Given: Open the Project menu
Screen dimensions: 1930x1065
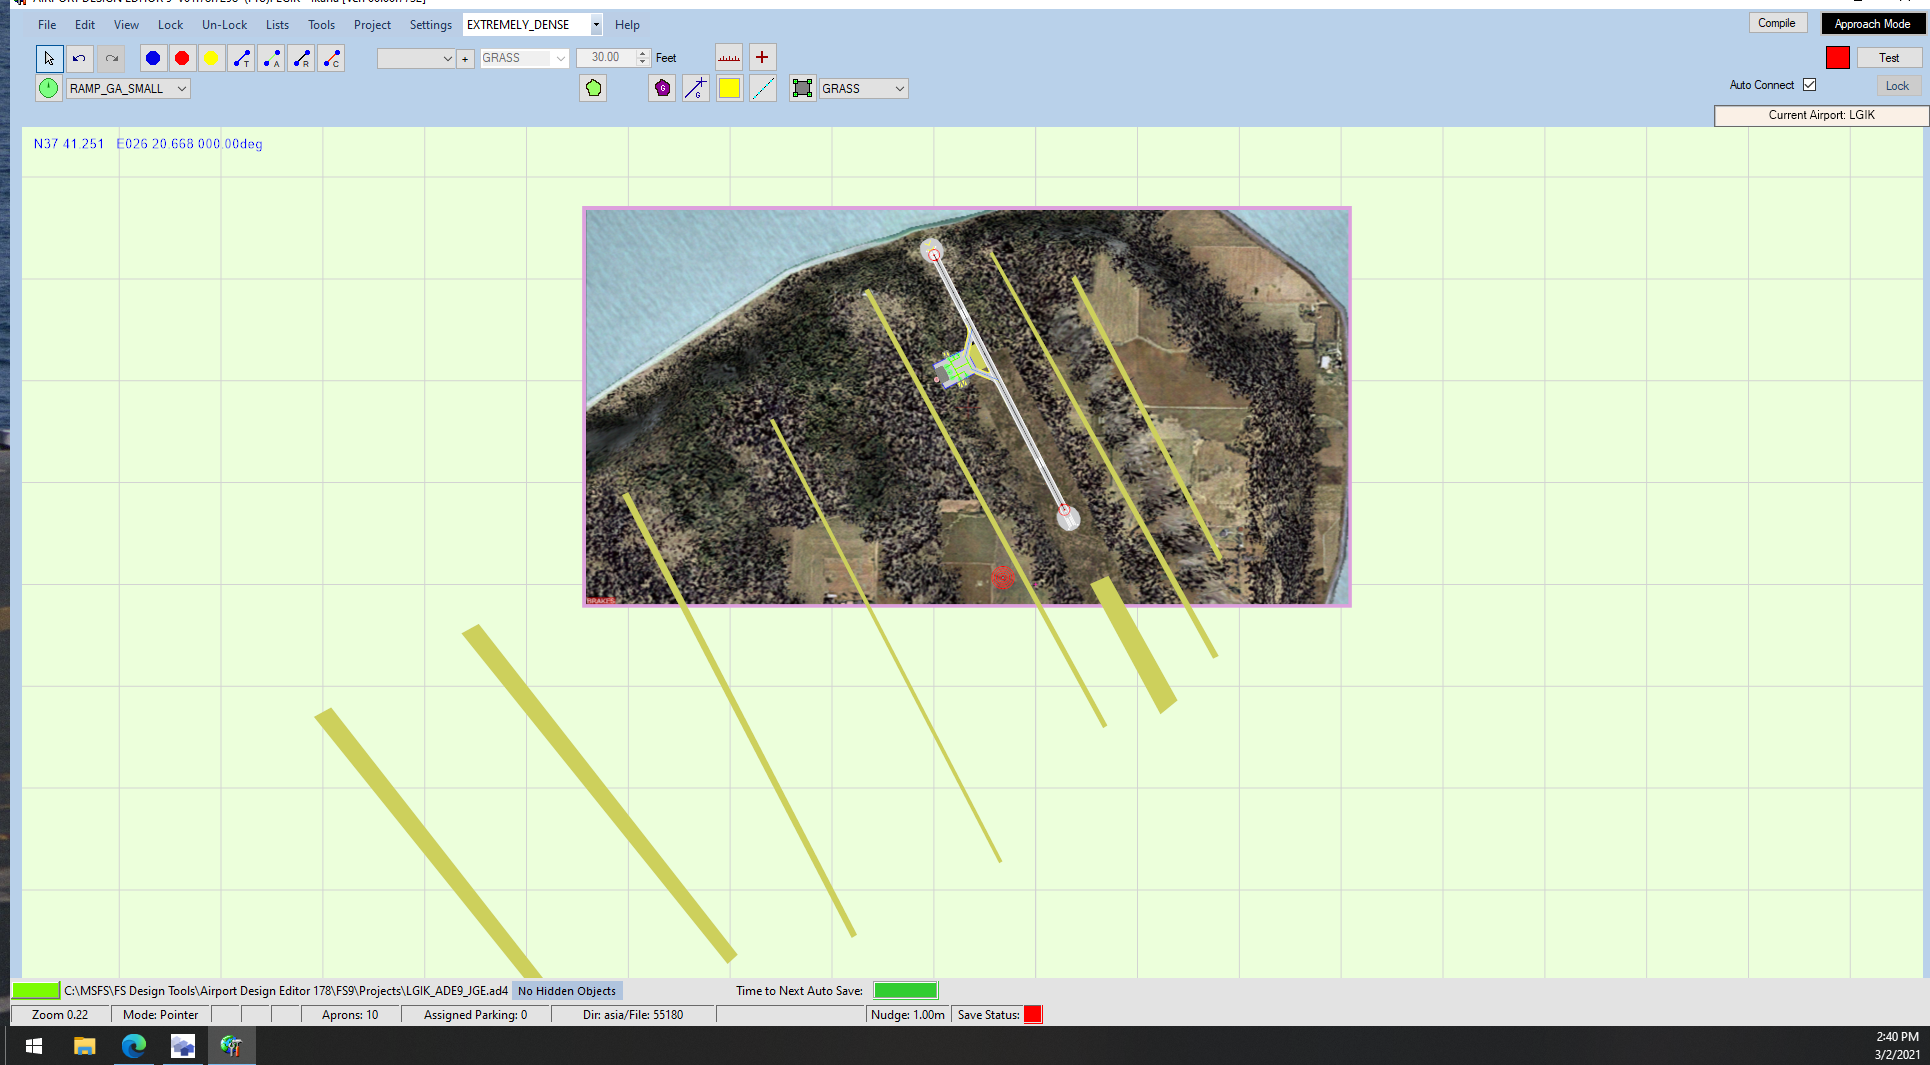Looking at the screenshot, I should [372, 25].
